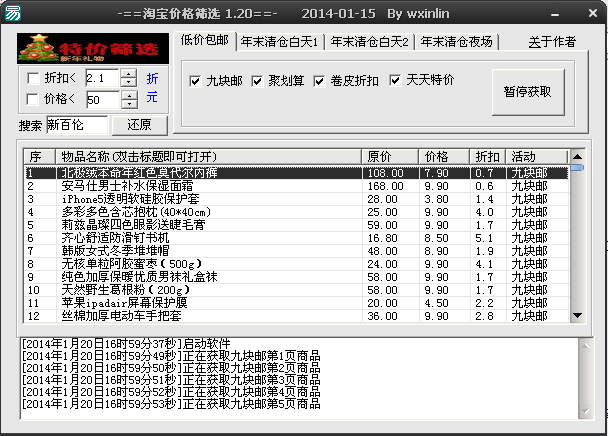
Task: Click the log panel scrollbar down arrow
Action: [585, 412]
